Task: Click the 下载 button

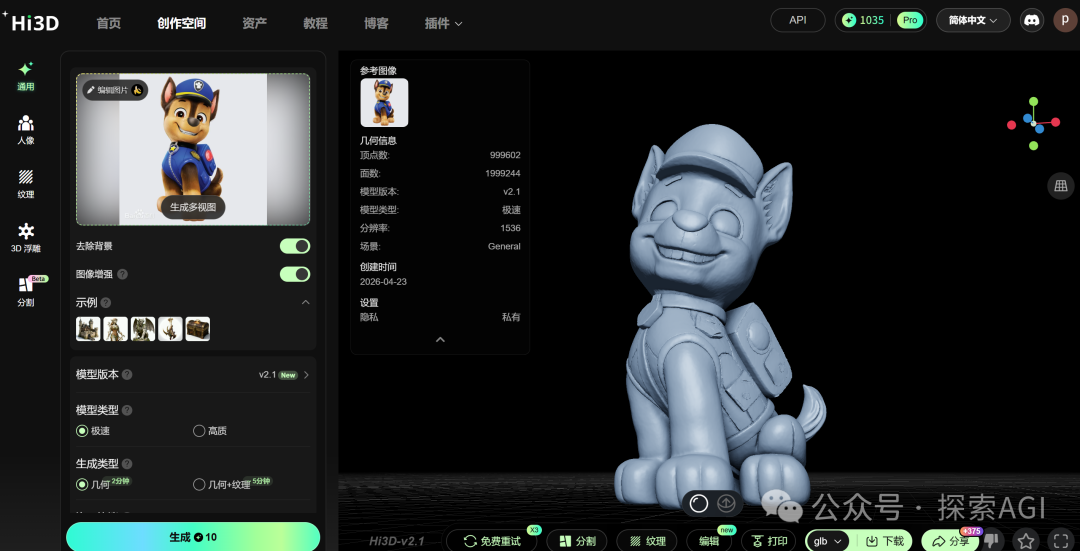Action: (x=884, y=541)
